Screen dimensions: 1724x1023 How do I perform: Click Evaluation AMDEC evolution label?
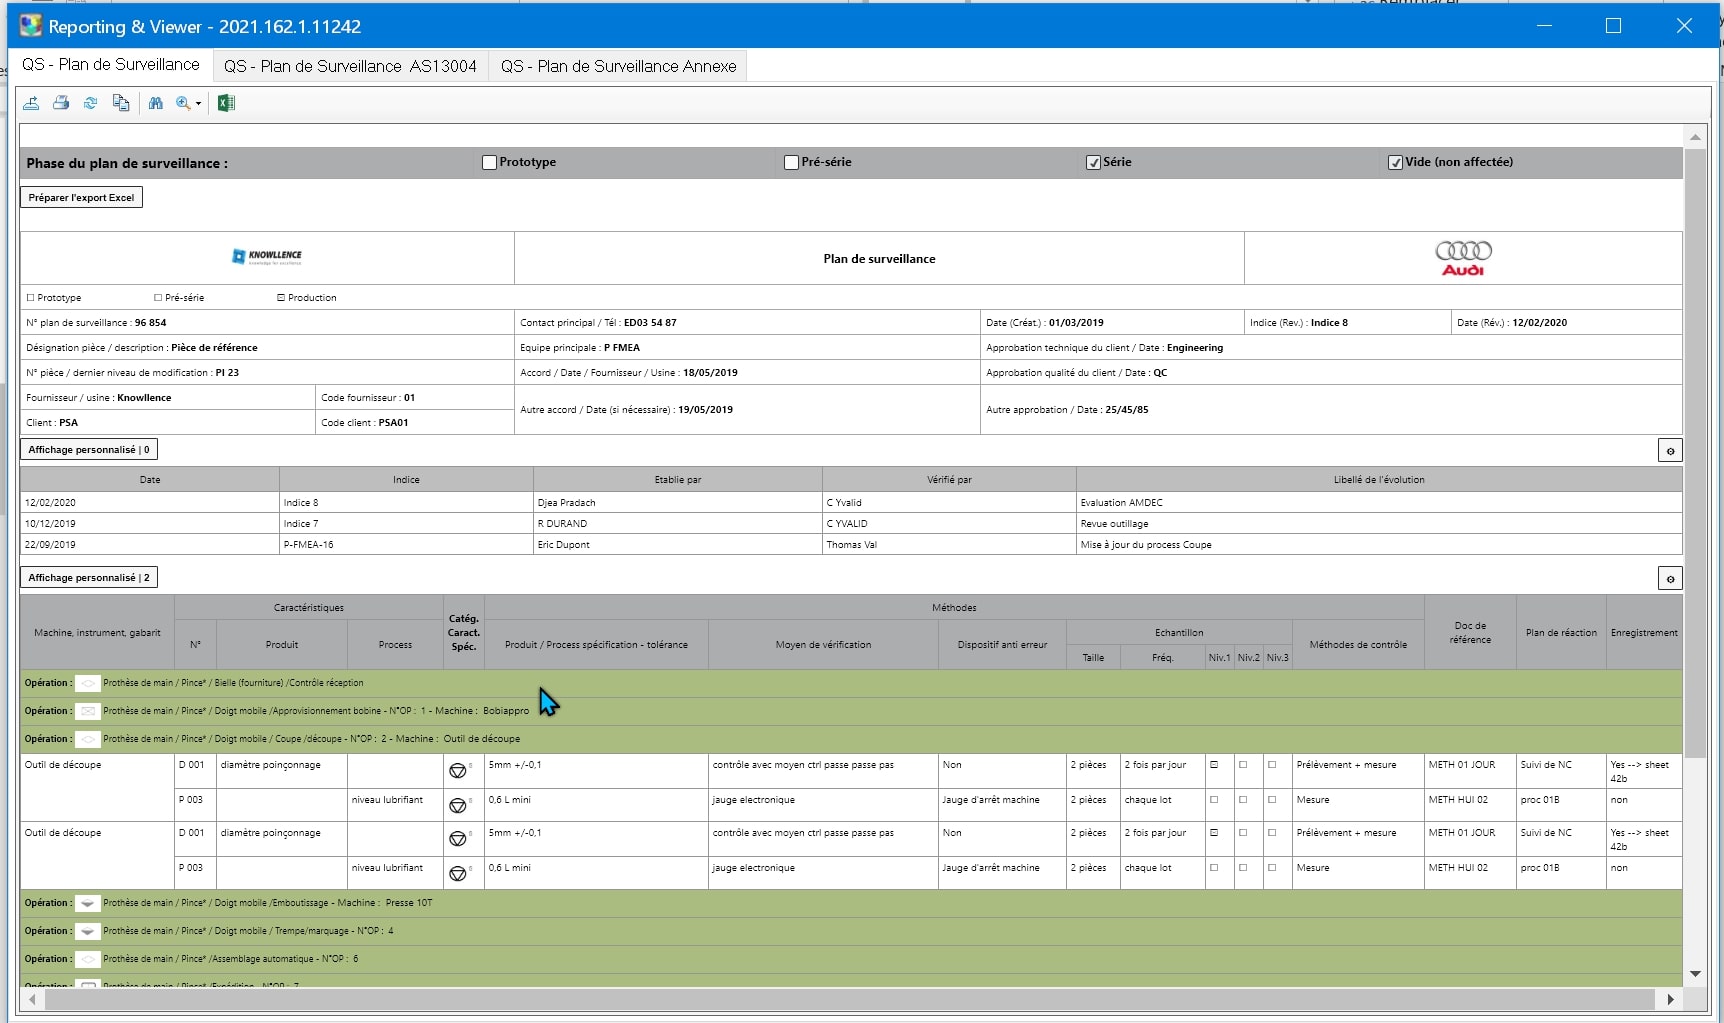pos(1121,503)
